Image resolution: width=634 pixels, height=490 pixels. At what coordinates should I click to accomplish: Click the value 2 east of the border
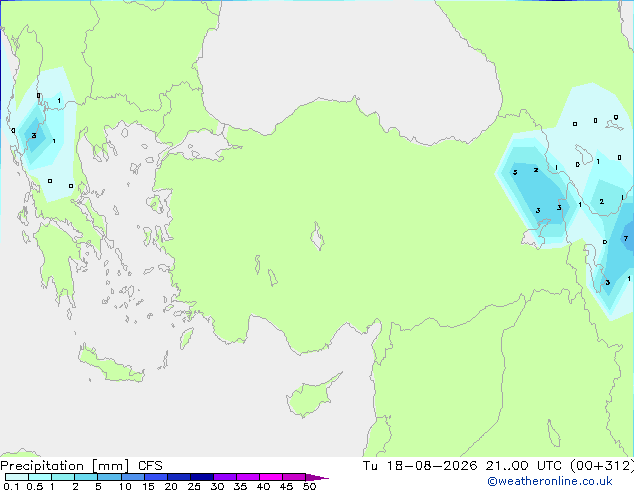tap(601, 201)
